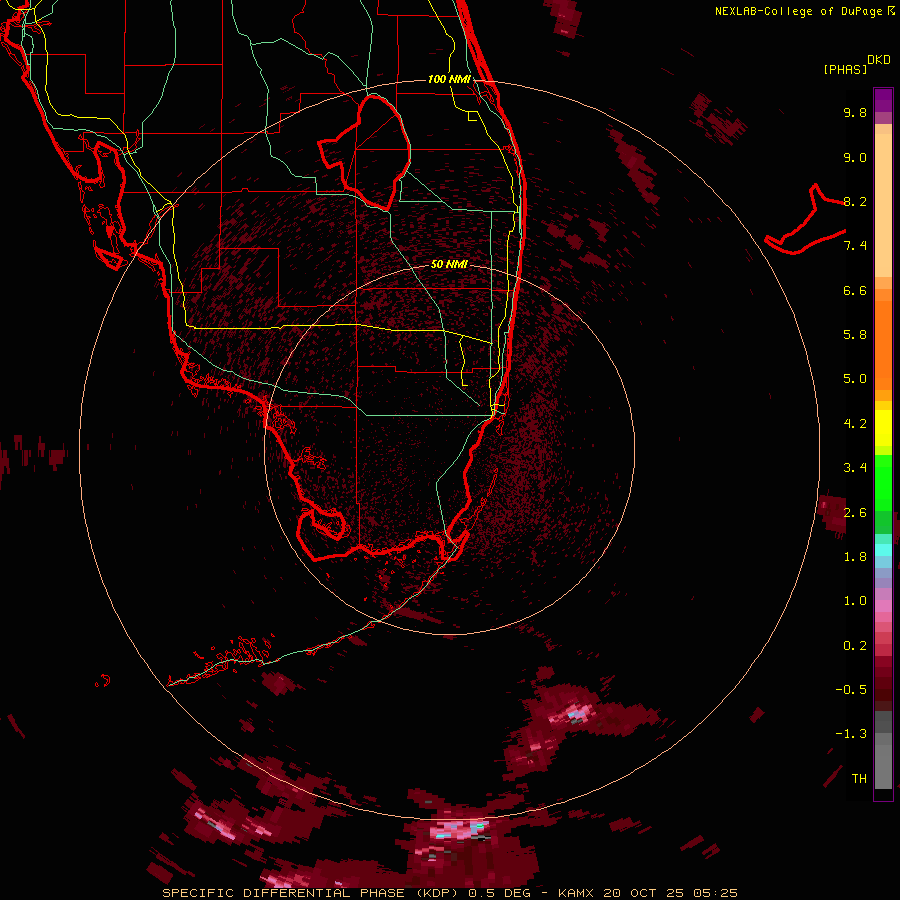900x900 pixels.
Task: Click the 9.8 value on the color scale
Action: click(x=855, y=112)
